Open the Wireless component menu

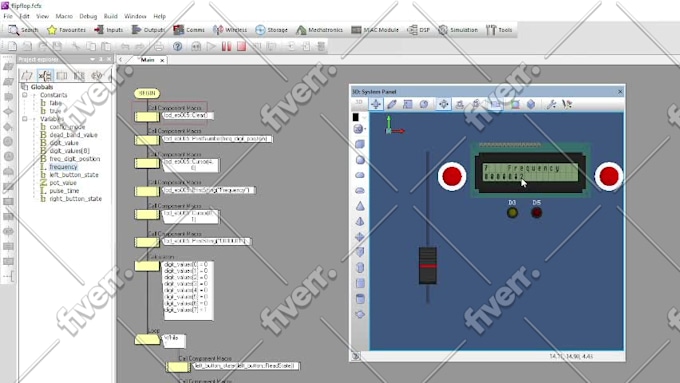pyautogui.click(x=230, y=29)
